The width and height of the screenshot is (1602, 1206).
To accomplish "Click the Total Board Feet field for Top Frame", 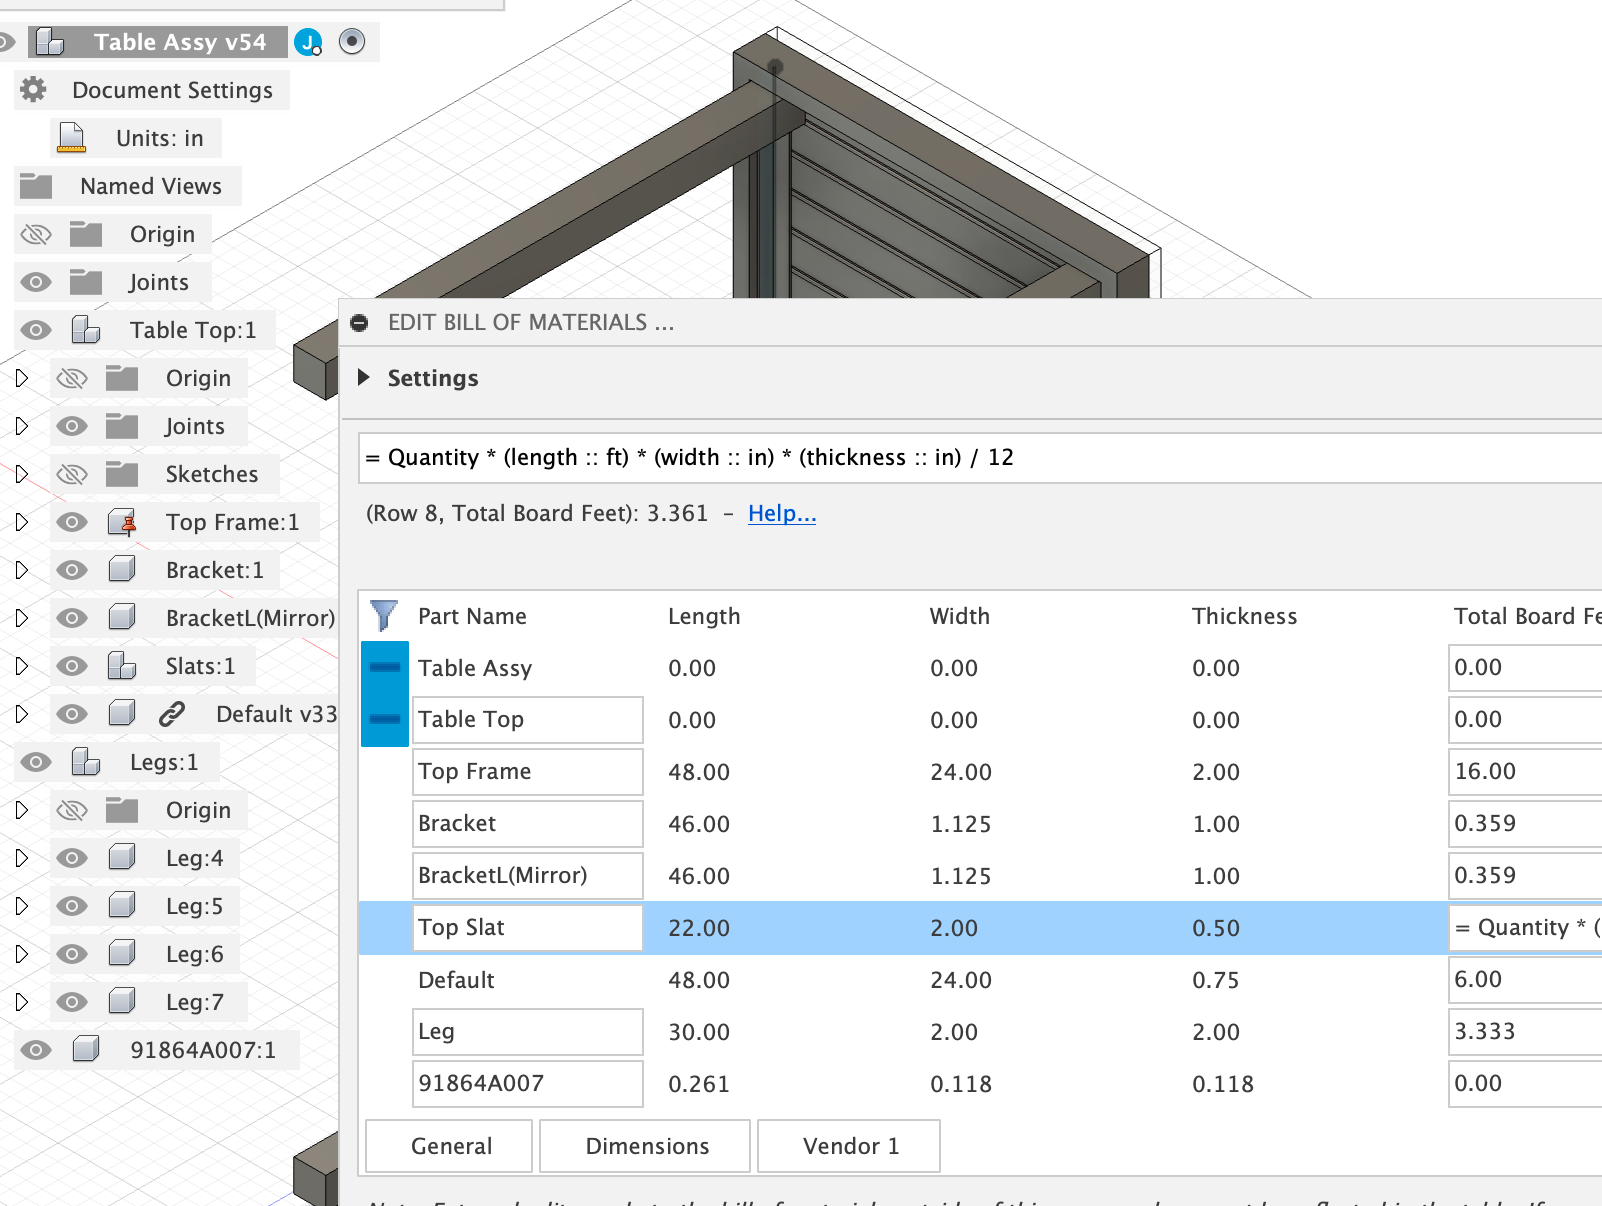I will click(1521, 771).
